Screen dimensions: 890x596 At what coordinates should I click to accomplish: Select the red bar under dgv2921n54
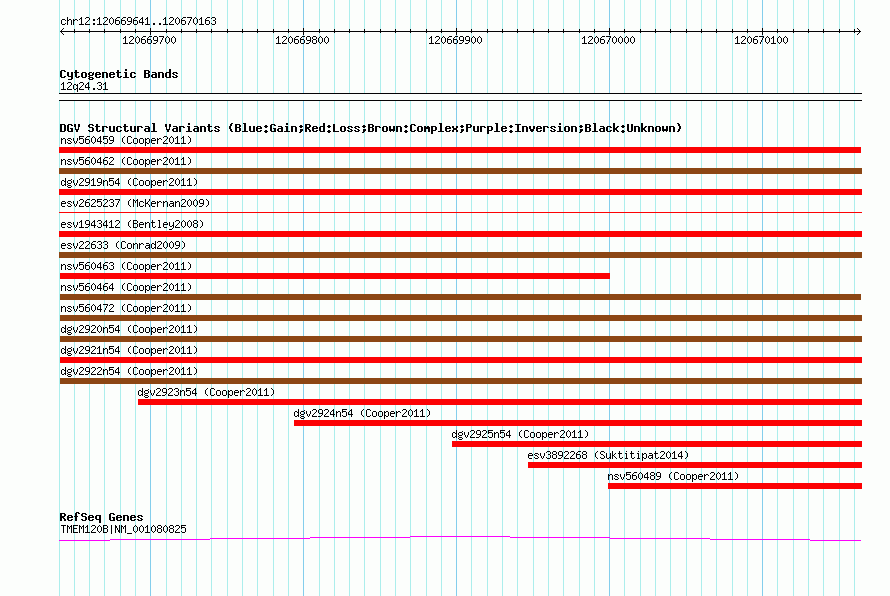click(x=460, y=360)
